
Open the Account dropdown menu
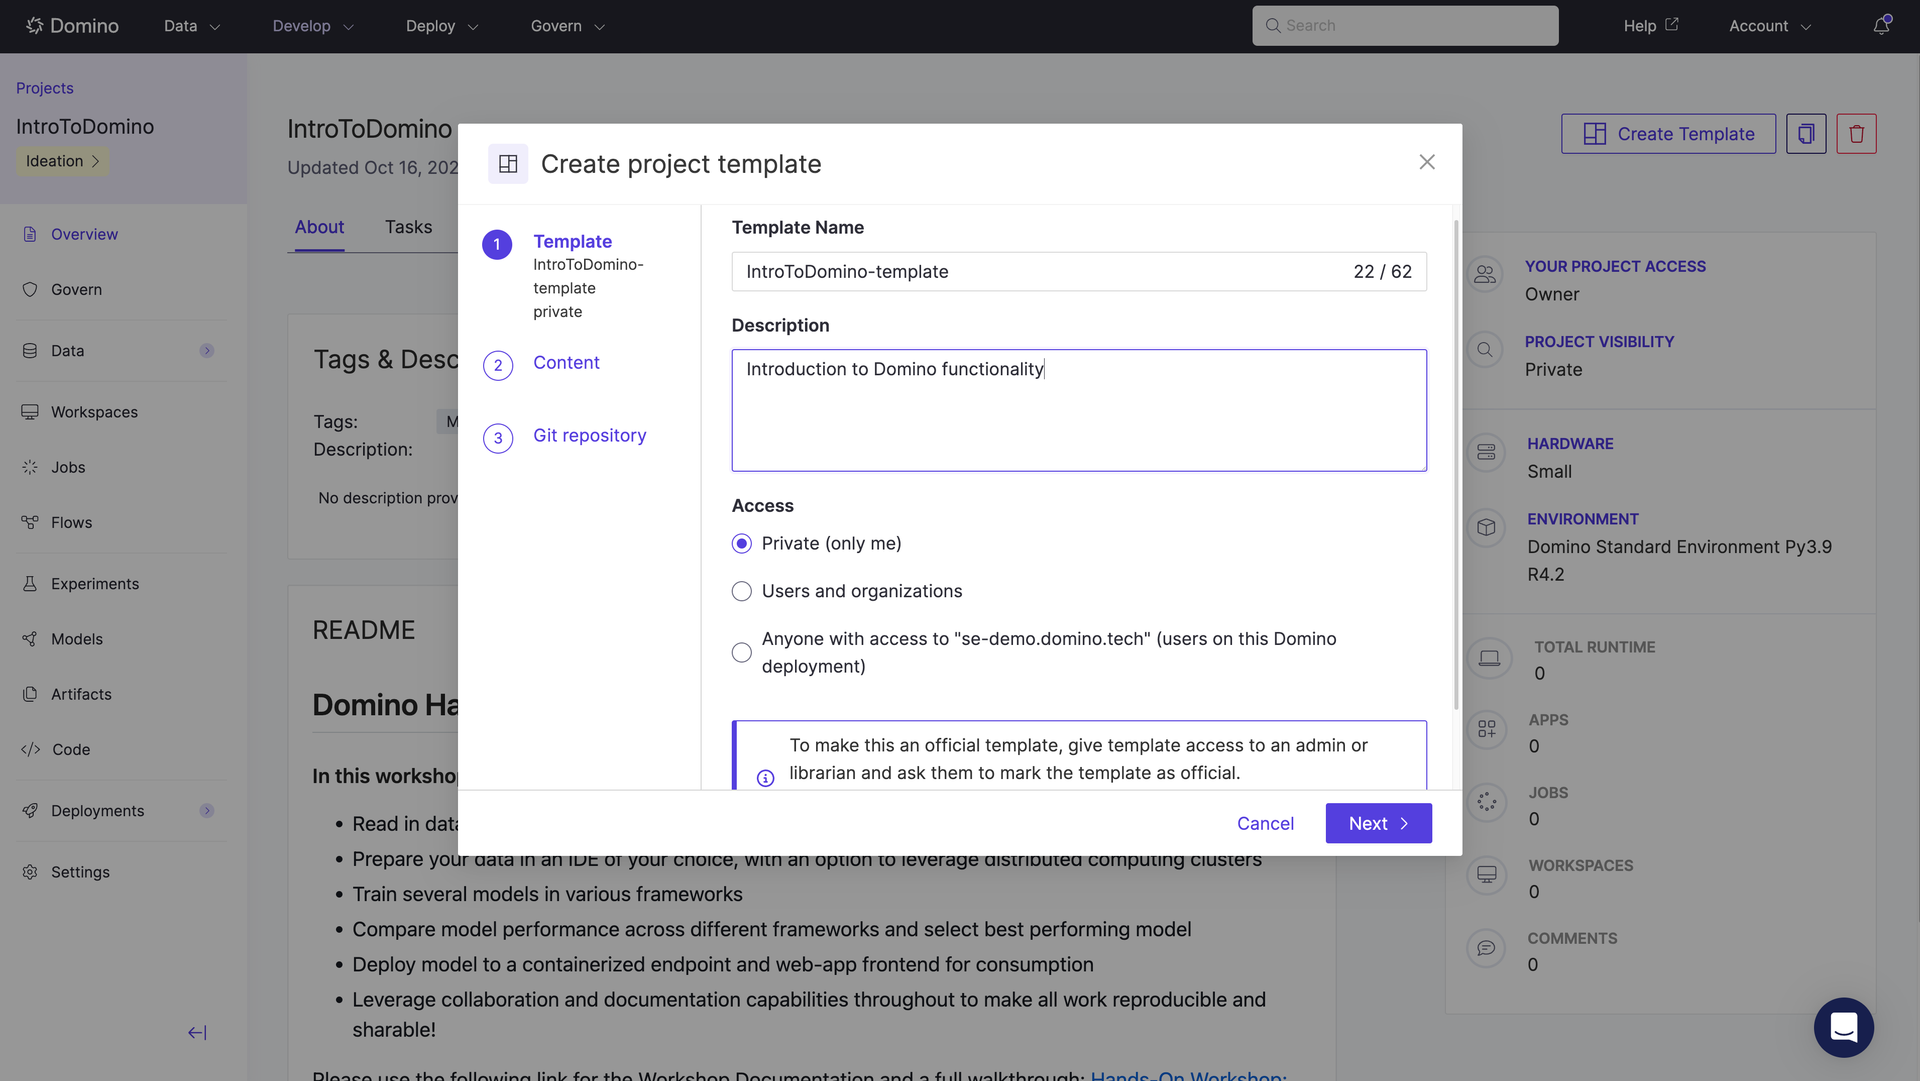(x=1769, y=26)
